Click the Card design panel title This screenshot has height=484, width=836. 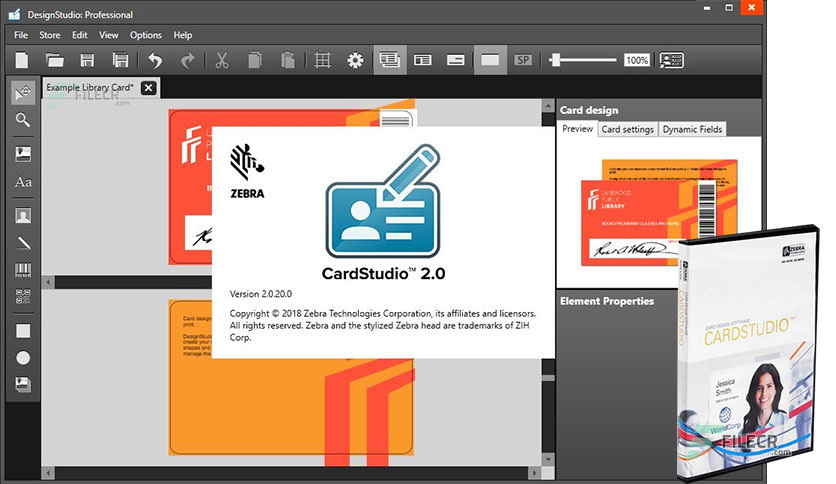(x=589, y=110)
